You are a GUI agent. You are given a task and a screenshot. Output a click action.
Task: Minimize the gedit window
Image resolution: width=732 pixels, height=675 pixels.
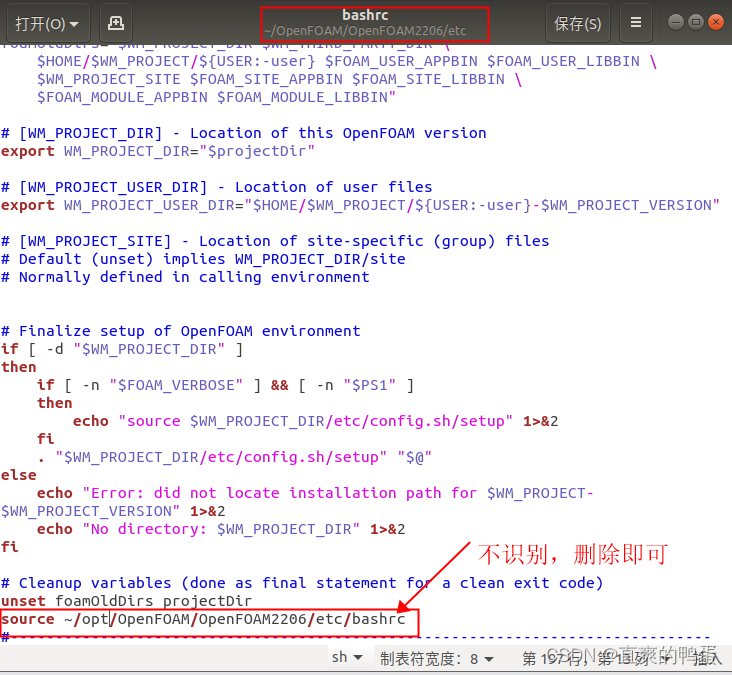point(676,22)
